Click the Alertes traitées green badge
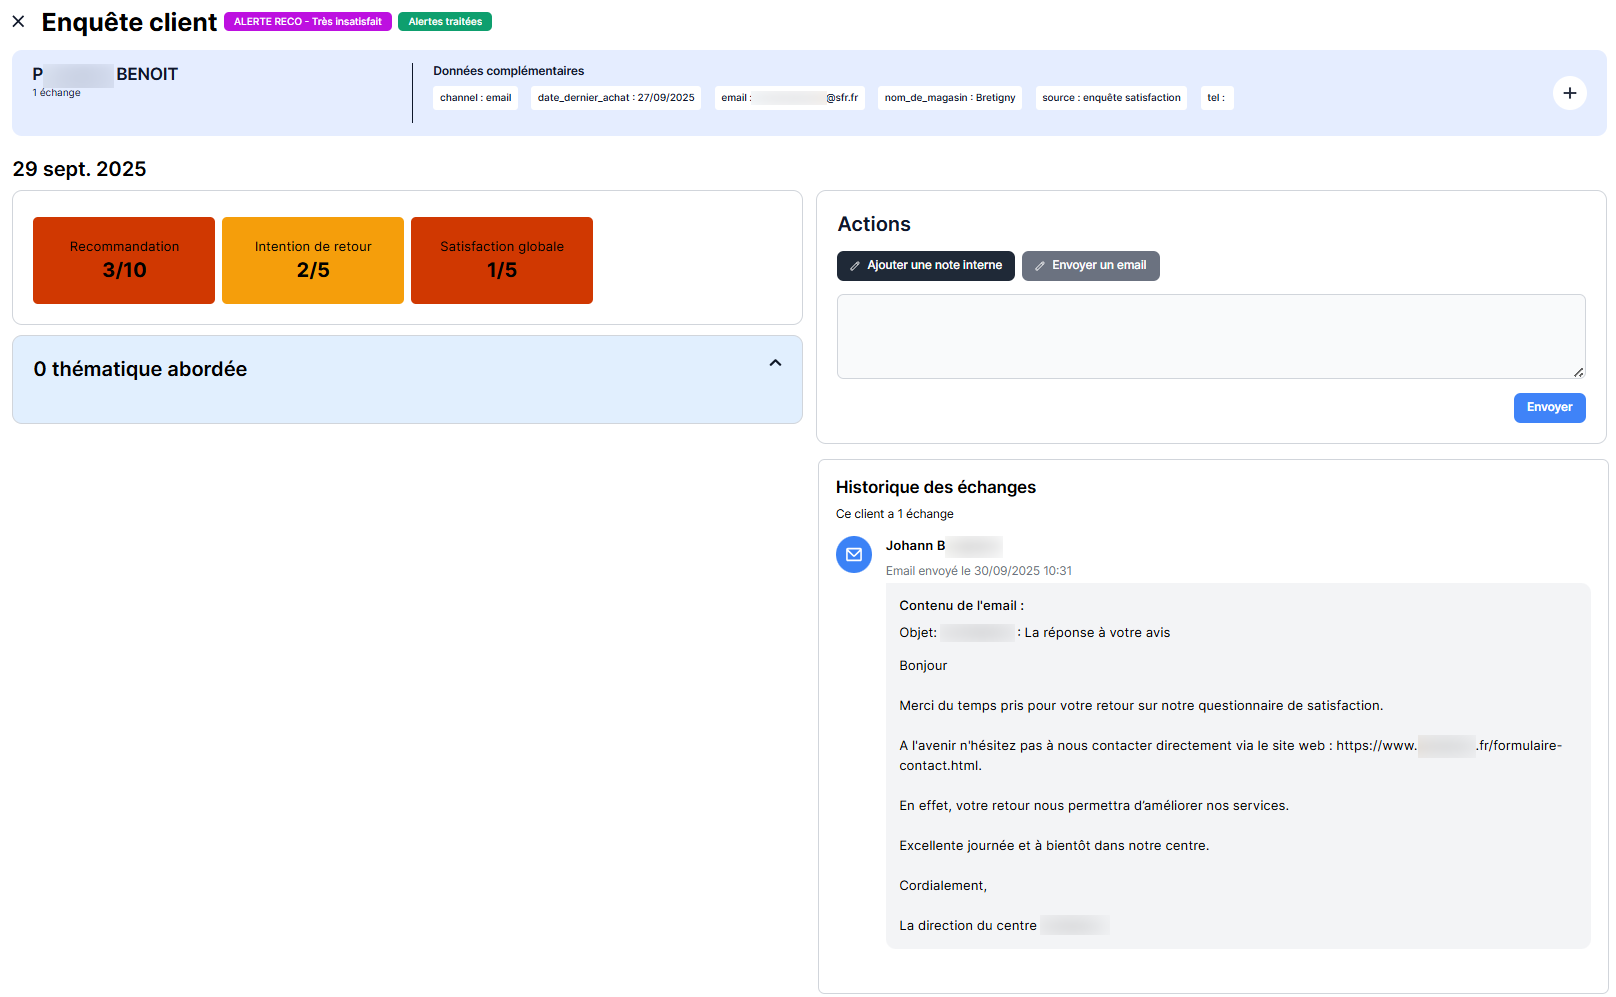The image size is (1616, 997). tap(445, 22)
